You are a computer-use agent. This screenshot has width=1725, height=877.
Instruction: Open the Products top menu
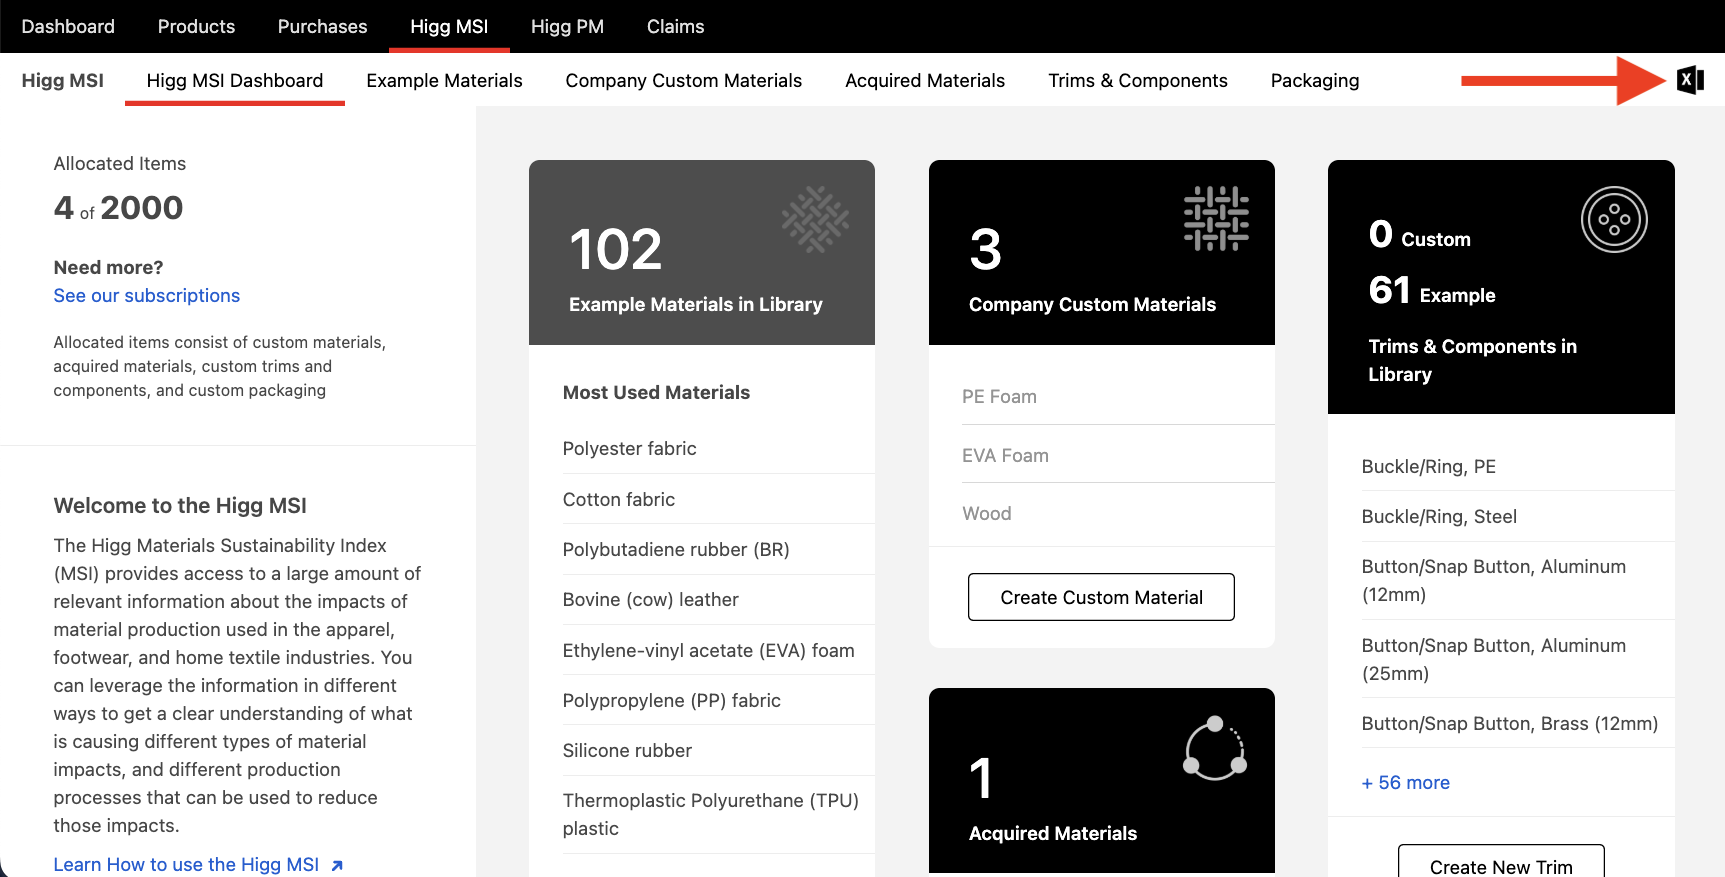pos(196,26)
